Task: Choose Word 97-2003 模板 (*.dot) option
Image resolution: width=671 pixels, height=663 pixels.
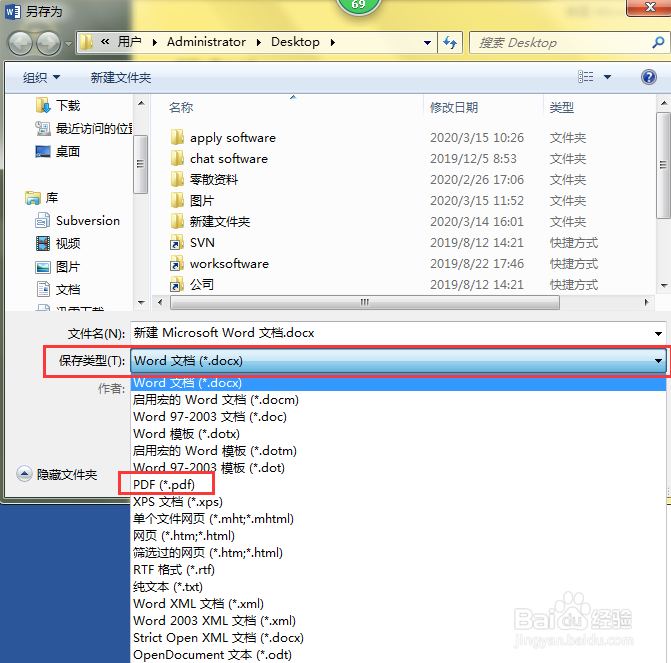Action: click(x=398, y=468)
